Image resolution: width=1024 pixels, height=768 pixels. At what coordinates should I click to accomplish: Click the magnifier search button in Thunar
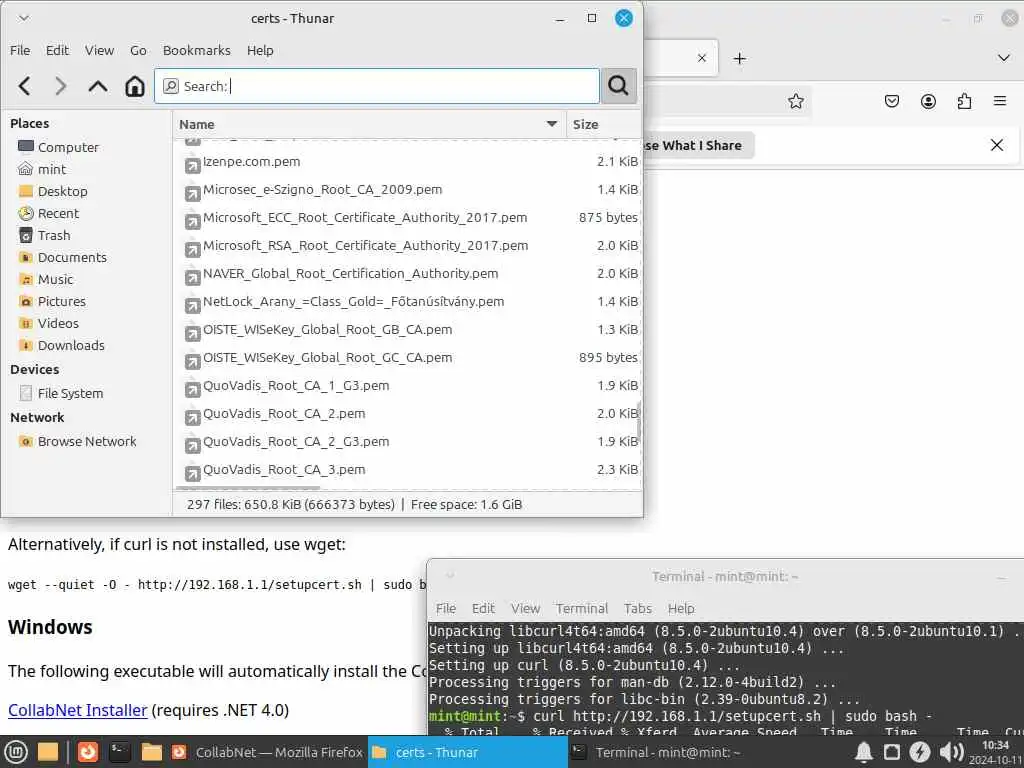[x=618, y=86]
